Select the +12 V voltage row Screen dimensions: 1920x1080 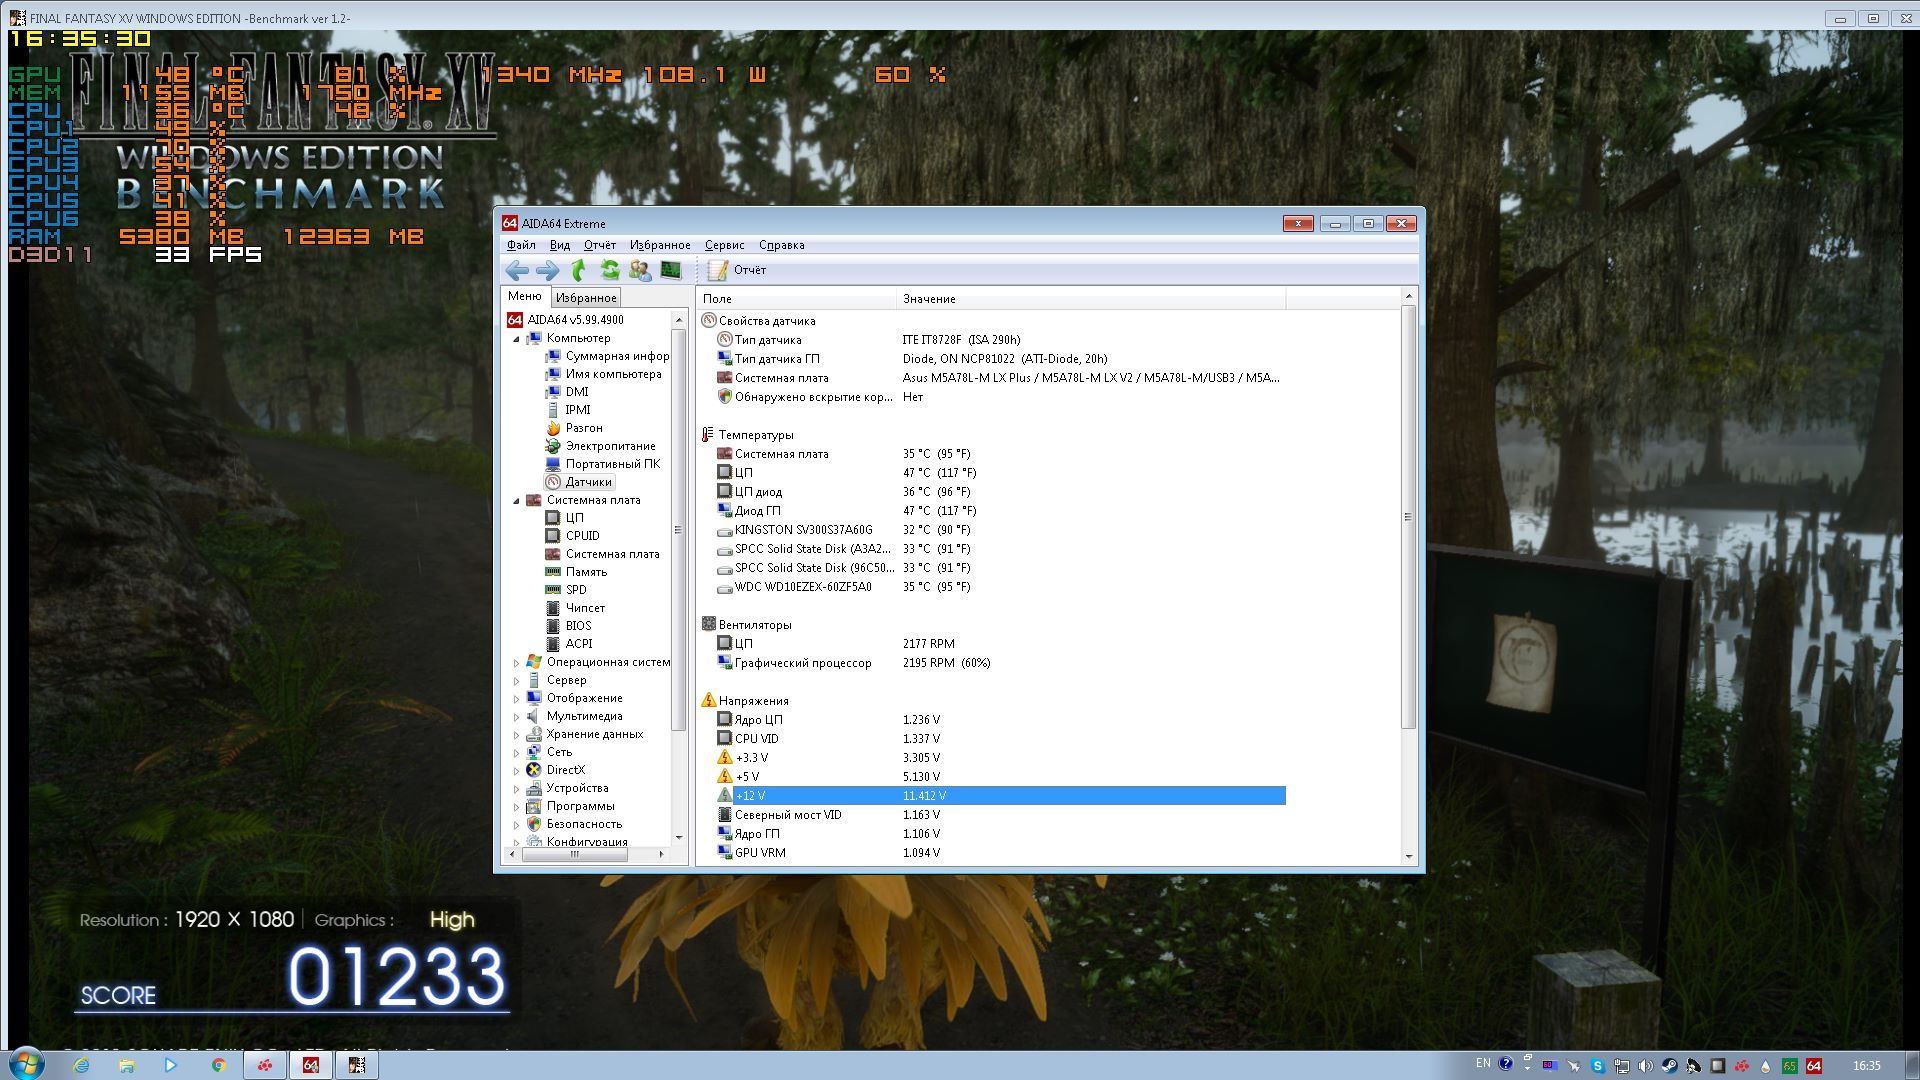(1000, 796)
